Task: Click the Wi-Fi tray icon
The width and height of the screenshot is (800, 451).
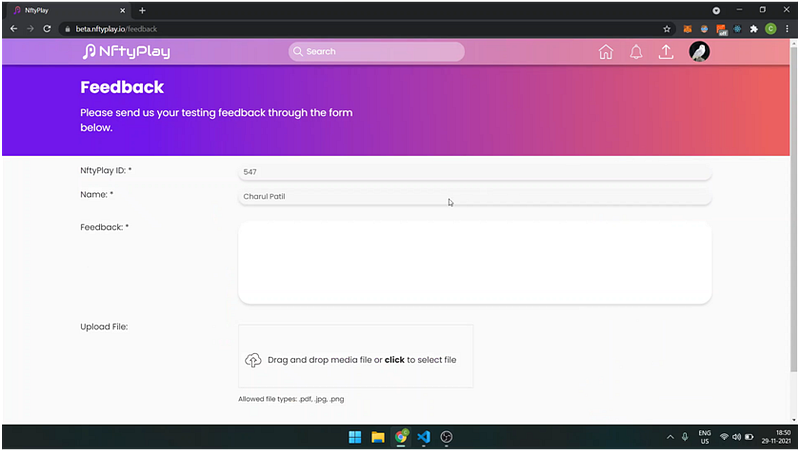Action: (x=724, y=437)
